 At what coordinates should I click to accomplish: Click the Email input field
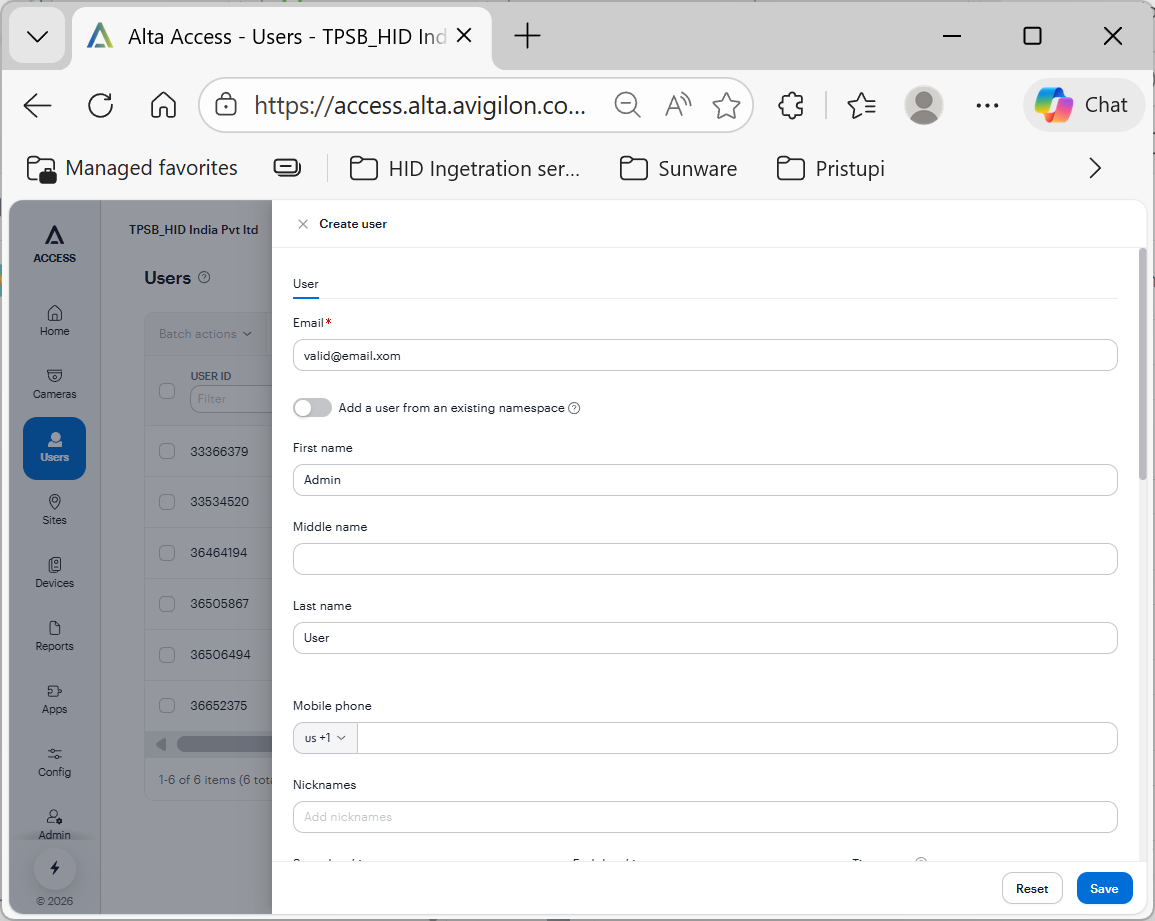pos(705,355)
